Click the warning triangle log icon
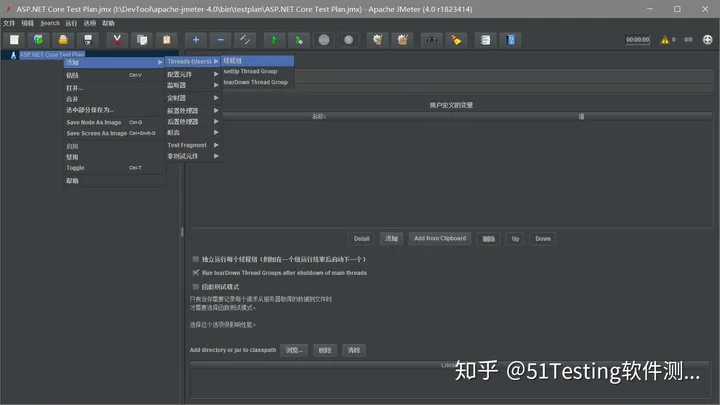The image size is (720, 405). click(x=664, y=40)
